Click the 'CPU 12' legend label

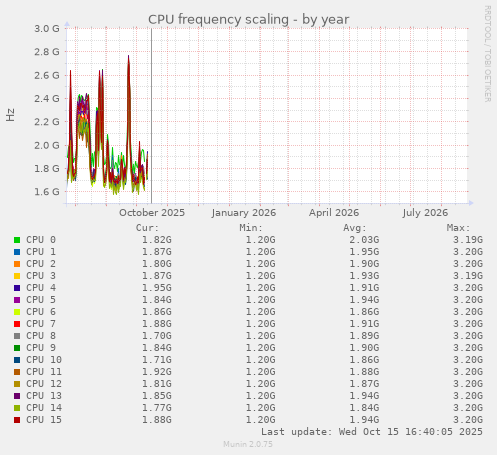(x=44, y=384)
